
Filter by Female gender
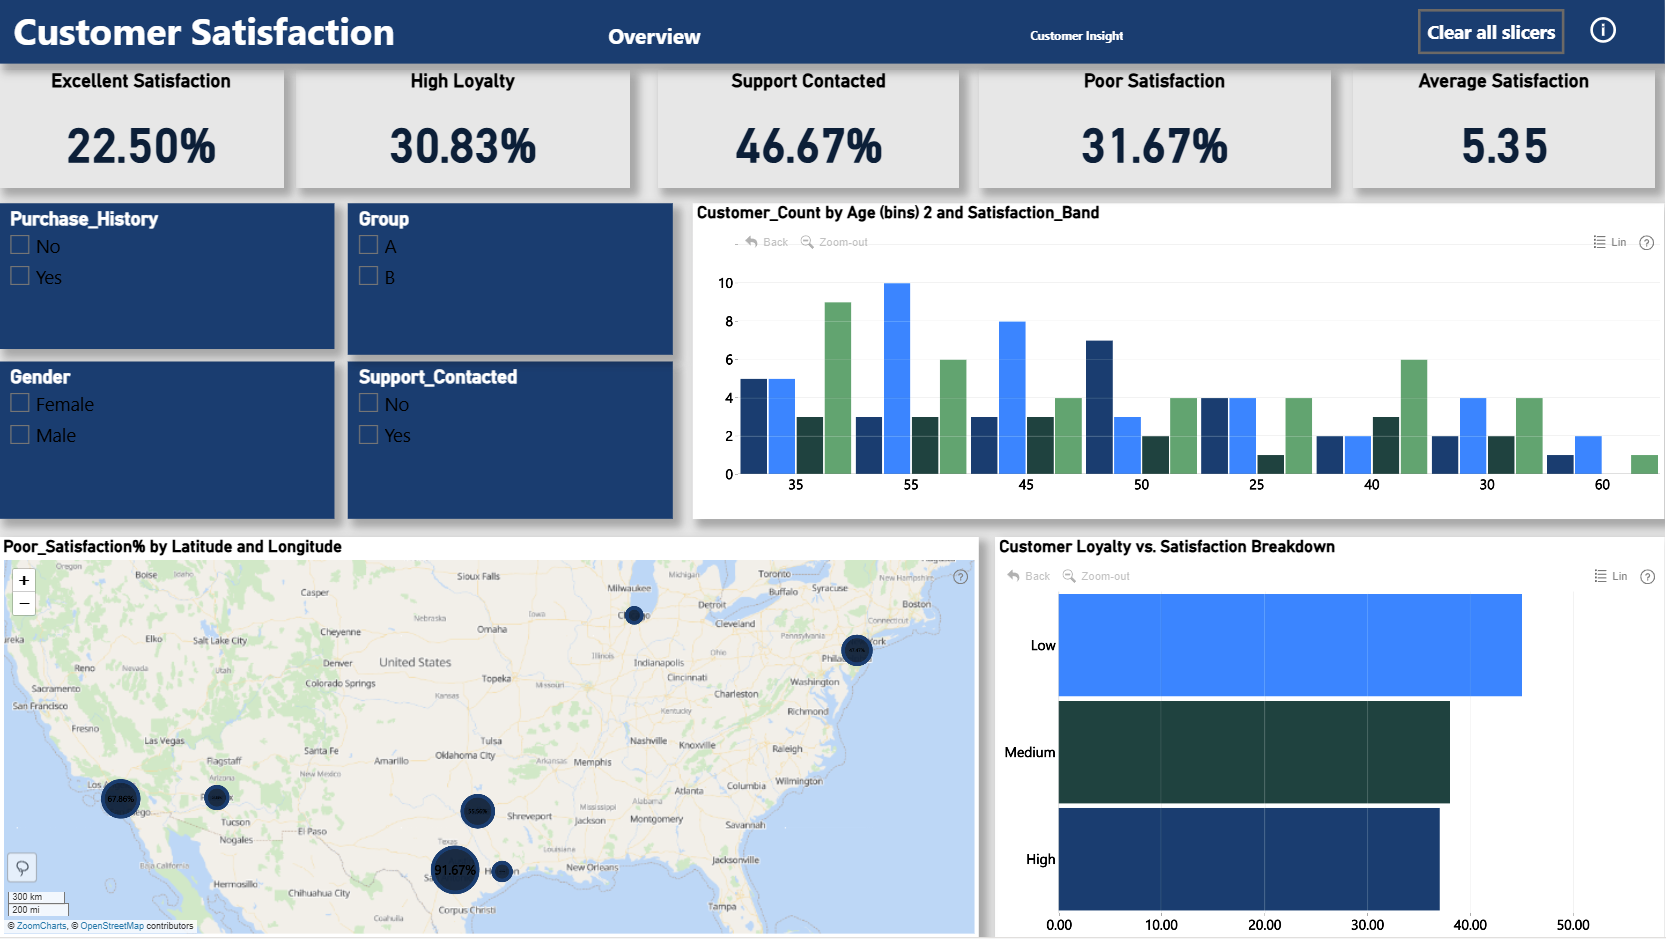(x=20, y=403)
